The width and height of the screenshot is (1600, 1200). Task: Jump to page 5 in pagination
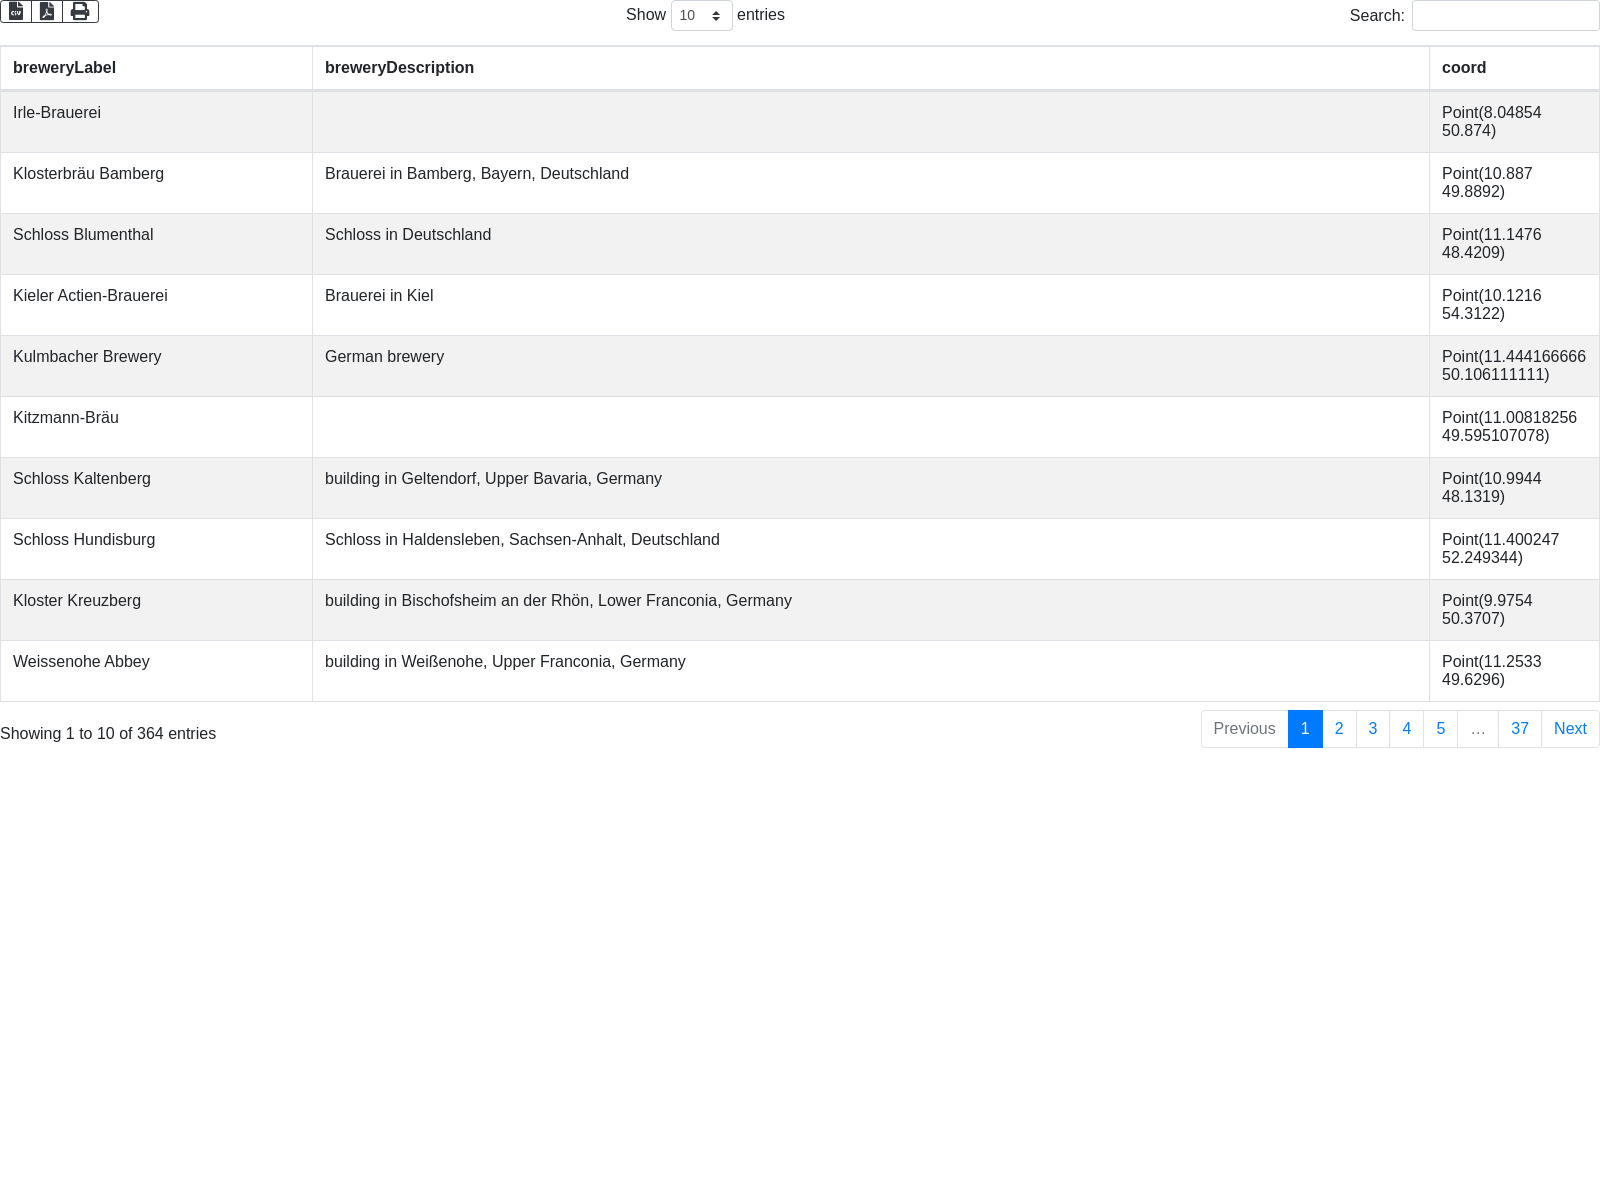coord(1441,729)
